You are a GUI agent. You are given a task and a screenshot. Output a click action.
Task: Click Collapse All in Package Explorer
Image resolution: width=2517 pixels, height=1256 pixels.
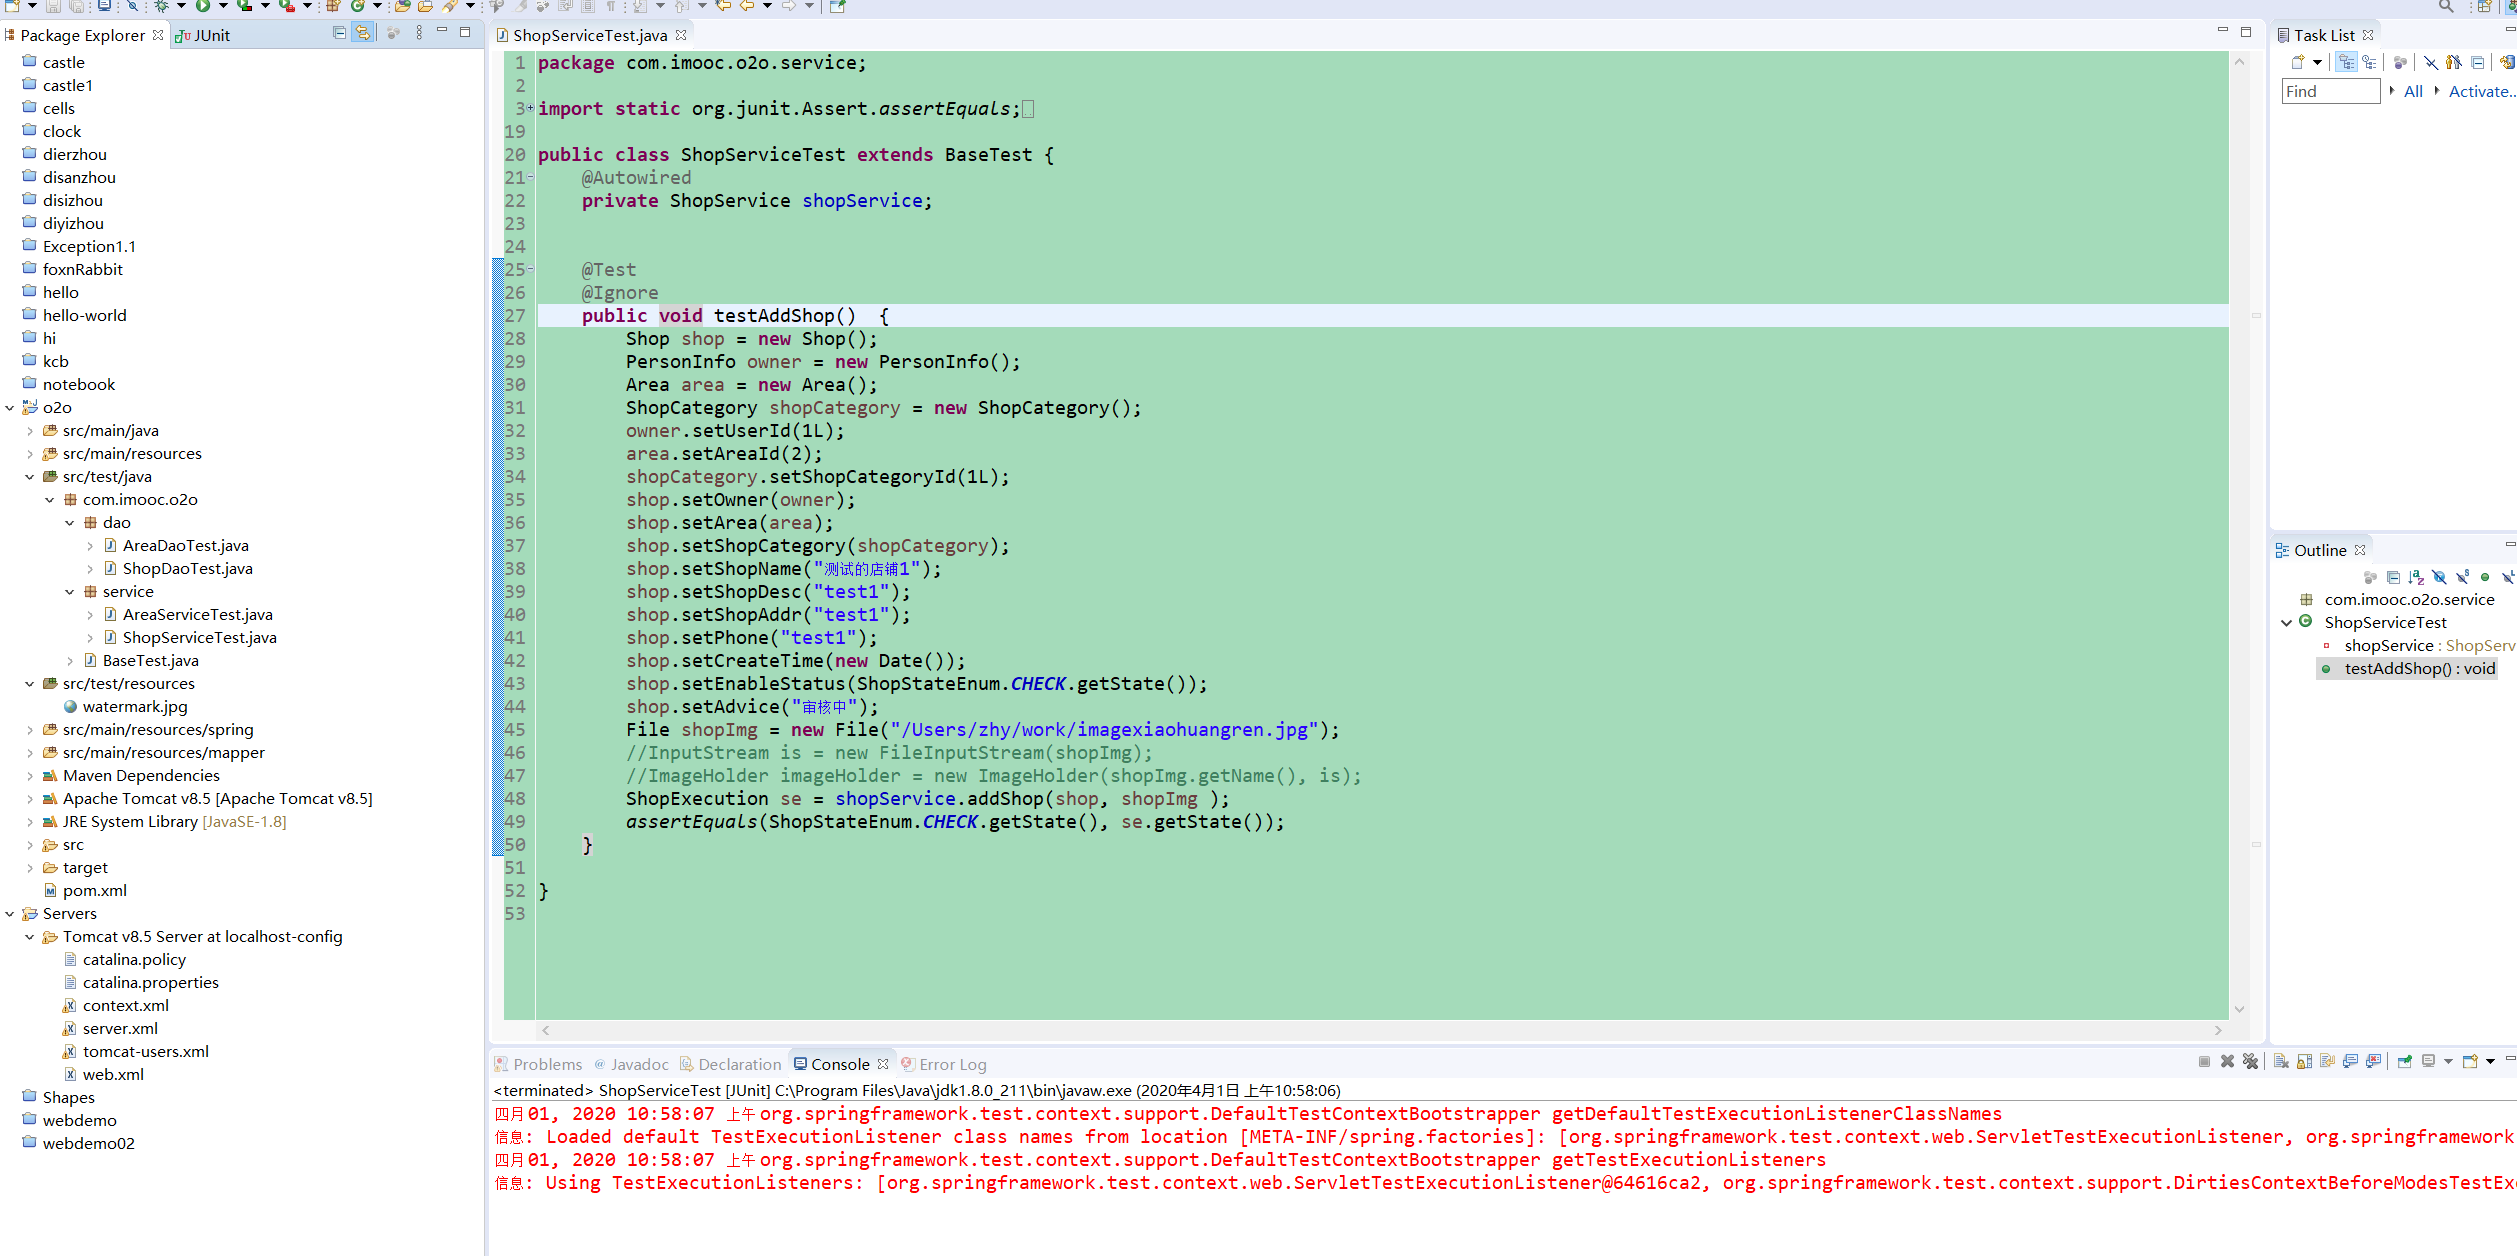pyautogui.click(x=340, y=33)
